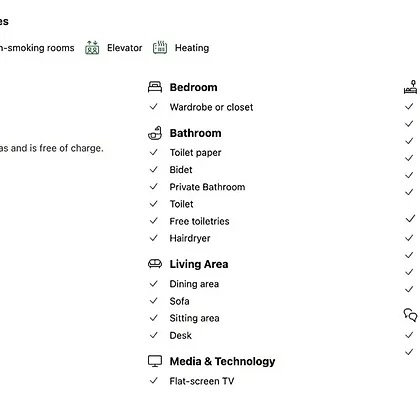Image resolution: width=420 pixels, height=420 pixels.
Task: Click the Bathroom bathtub icon
Action: pos(155,133)
